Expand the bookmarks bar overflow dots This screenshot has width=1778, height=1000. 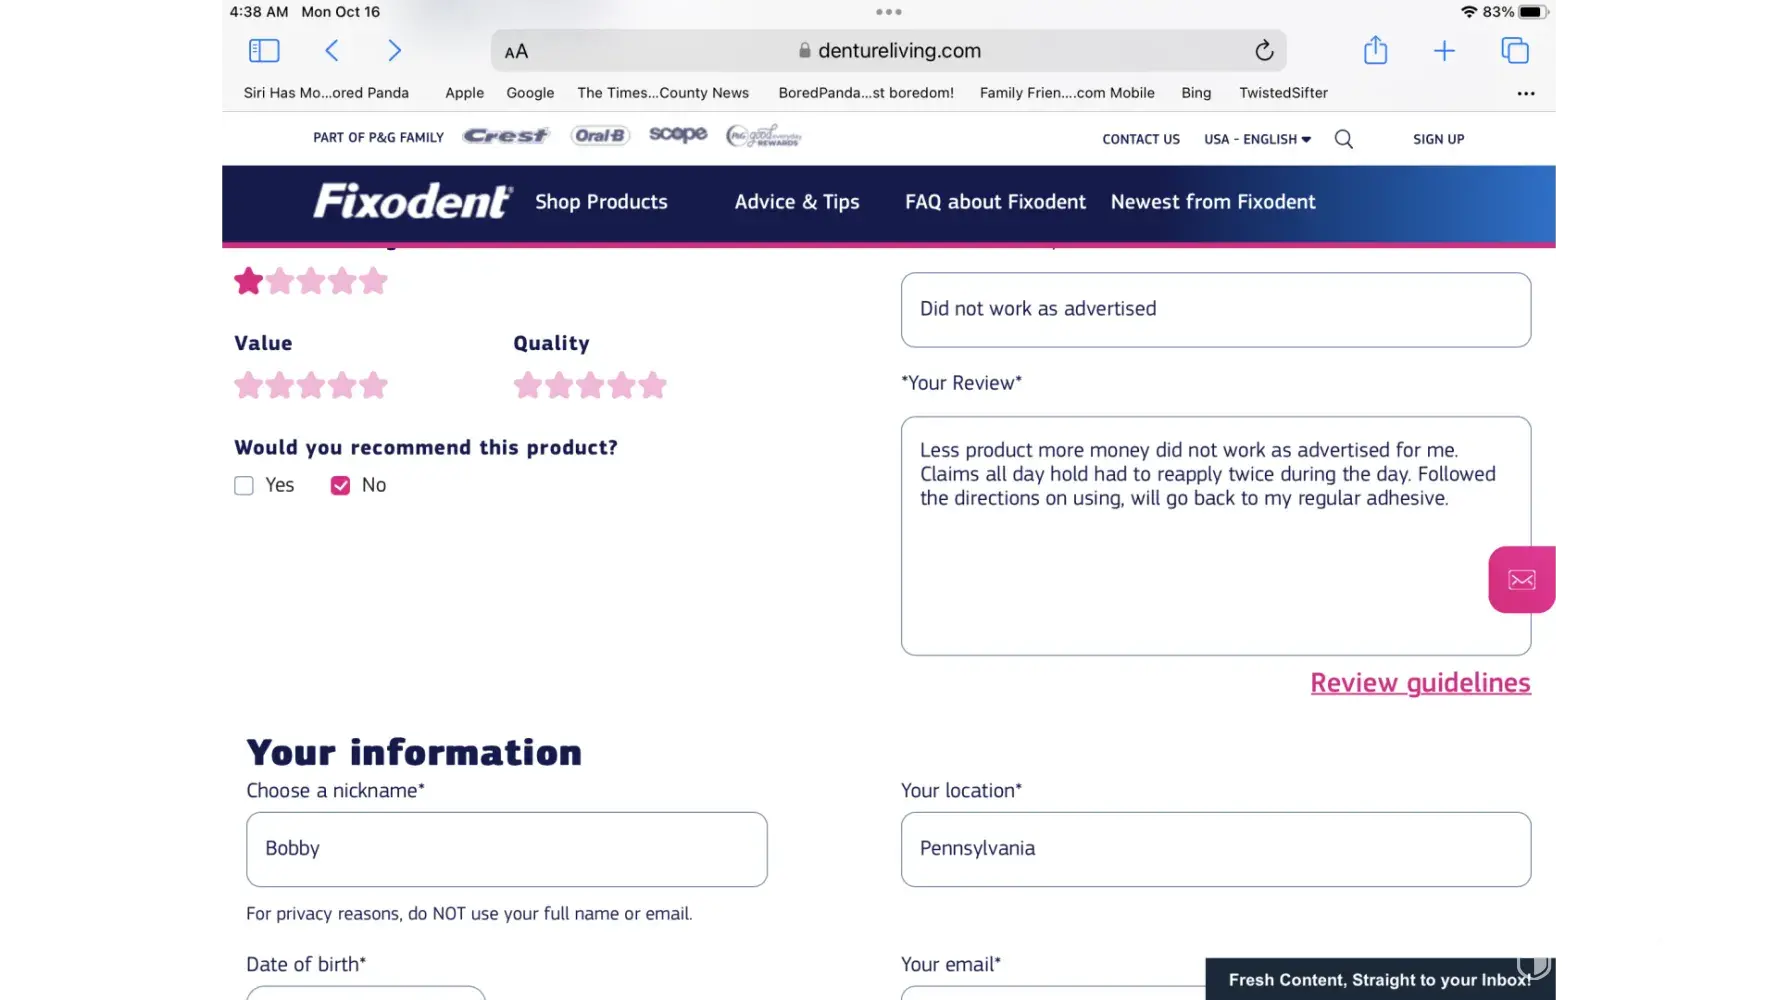[1525, 93]
